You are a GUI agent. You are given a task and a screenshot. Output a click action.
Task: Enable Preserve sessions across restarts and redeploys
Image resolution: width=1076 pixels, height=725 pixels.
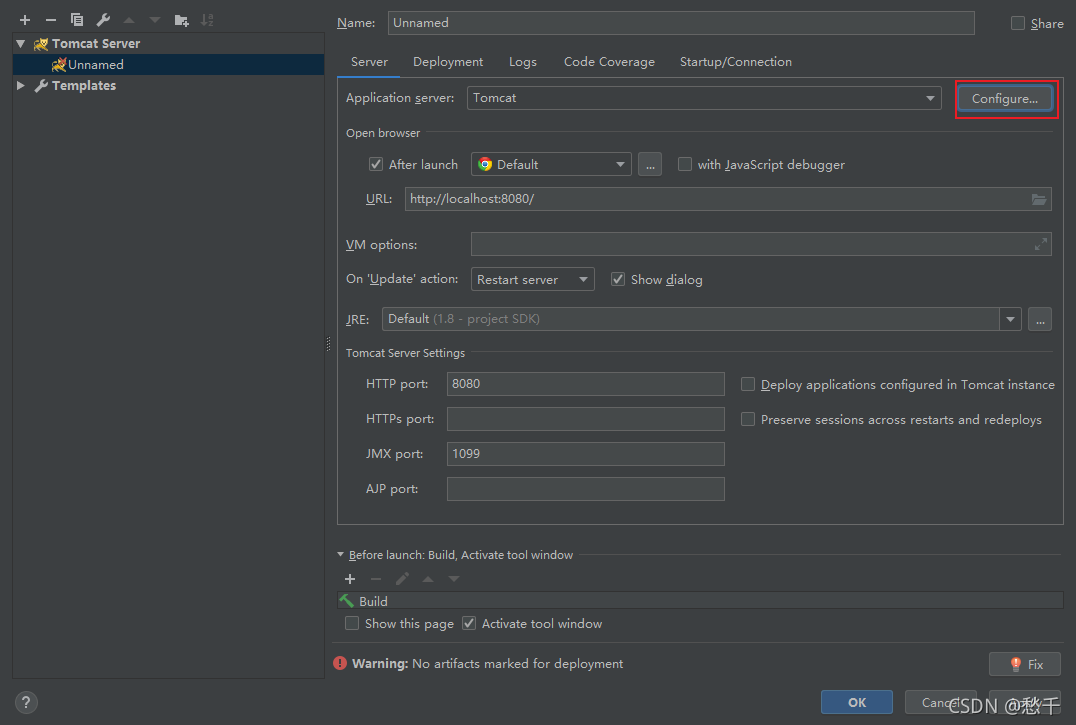coord(748,419)
